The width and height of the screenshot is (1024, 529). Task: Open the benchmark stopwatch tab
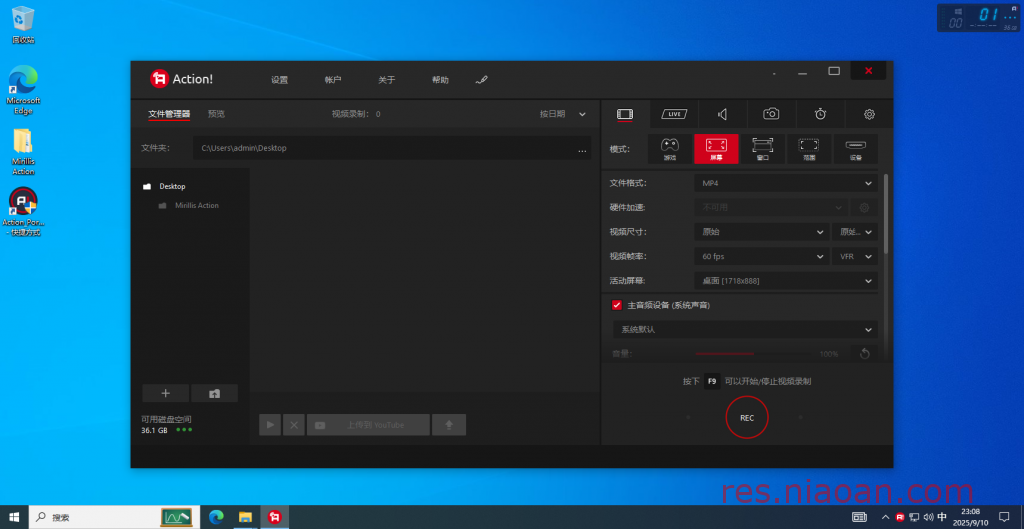(x=820, y=114)
